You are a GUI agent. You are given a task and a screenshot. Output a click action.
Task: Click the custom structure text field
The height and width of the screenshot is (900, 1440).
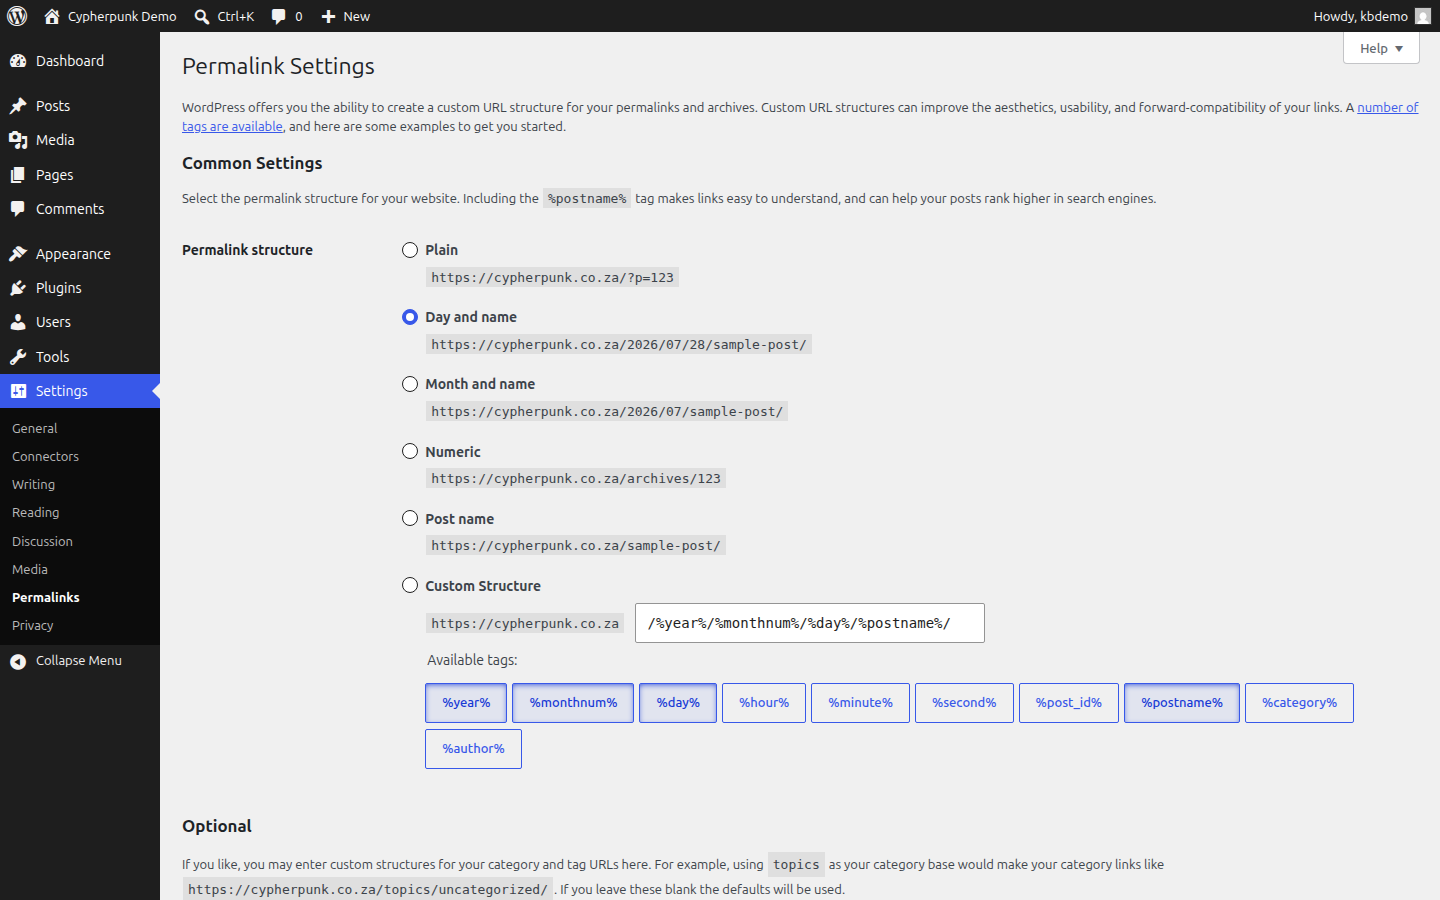pos(810,623)
